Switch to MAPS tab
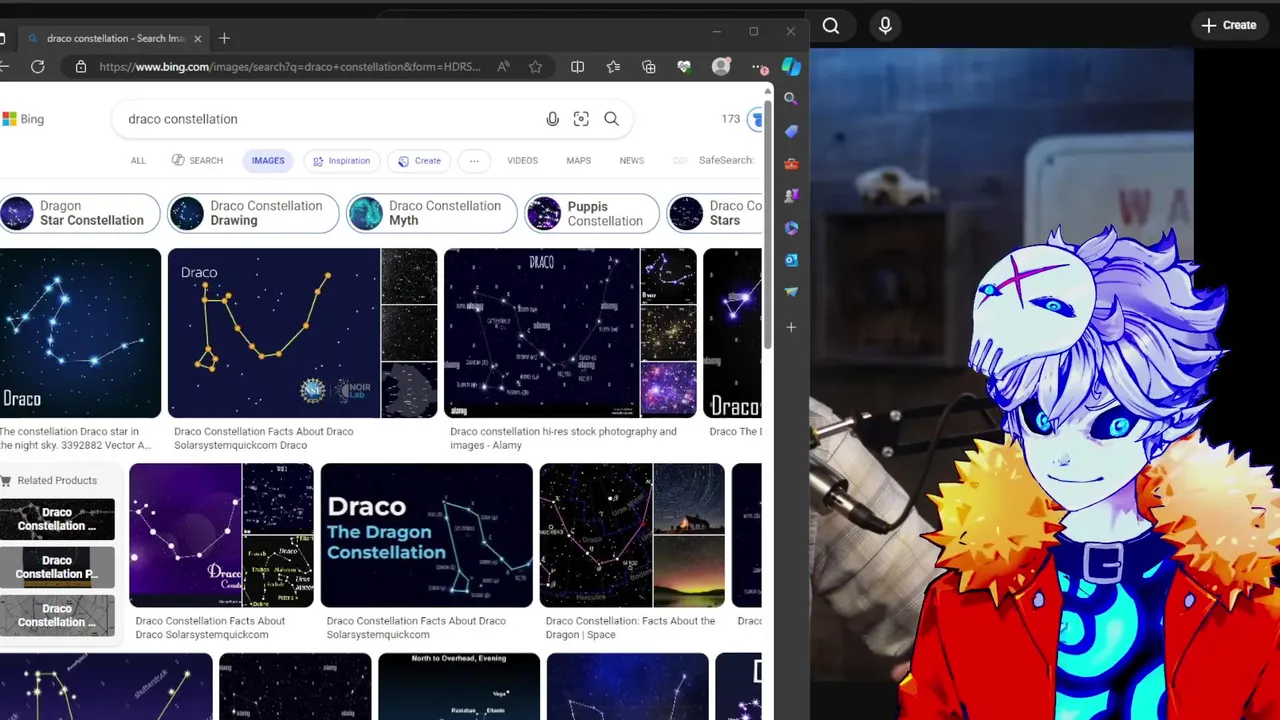1280x720 pixels. coord(578,161)
